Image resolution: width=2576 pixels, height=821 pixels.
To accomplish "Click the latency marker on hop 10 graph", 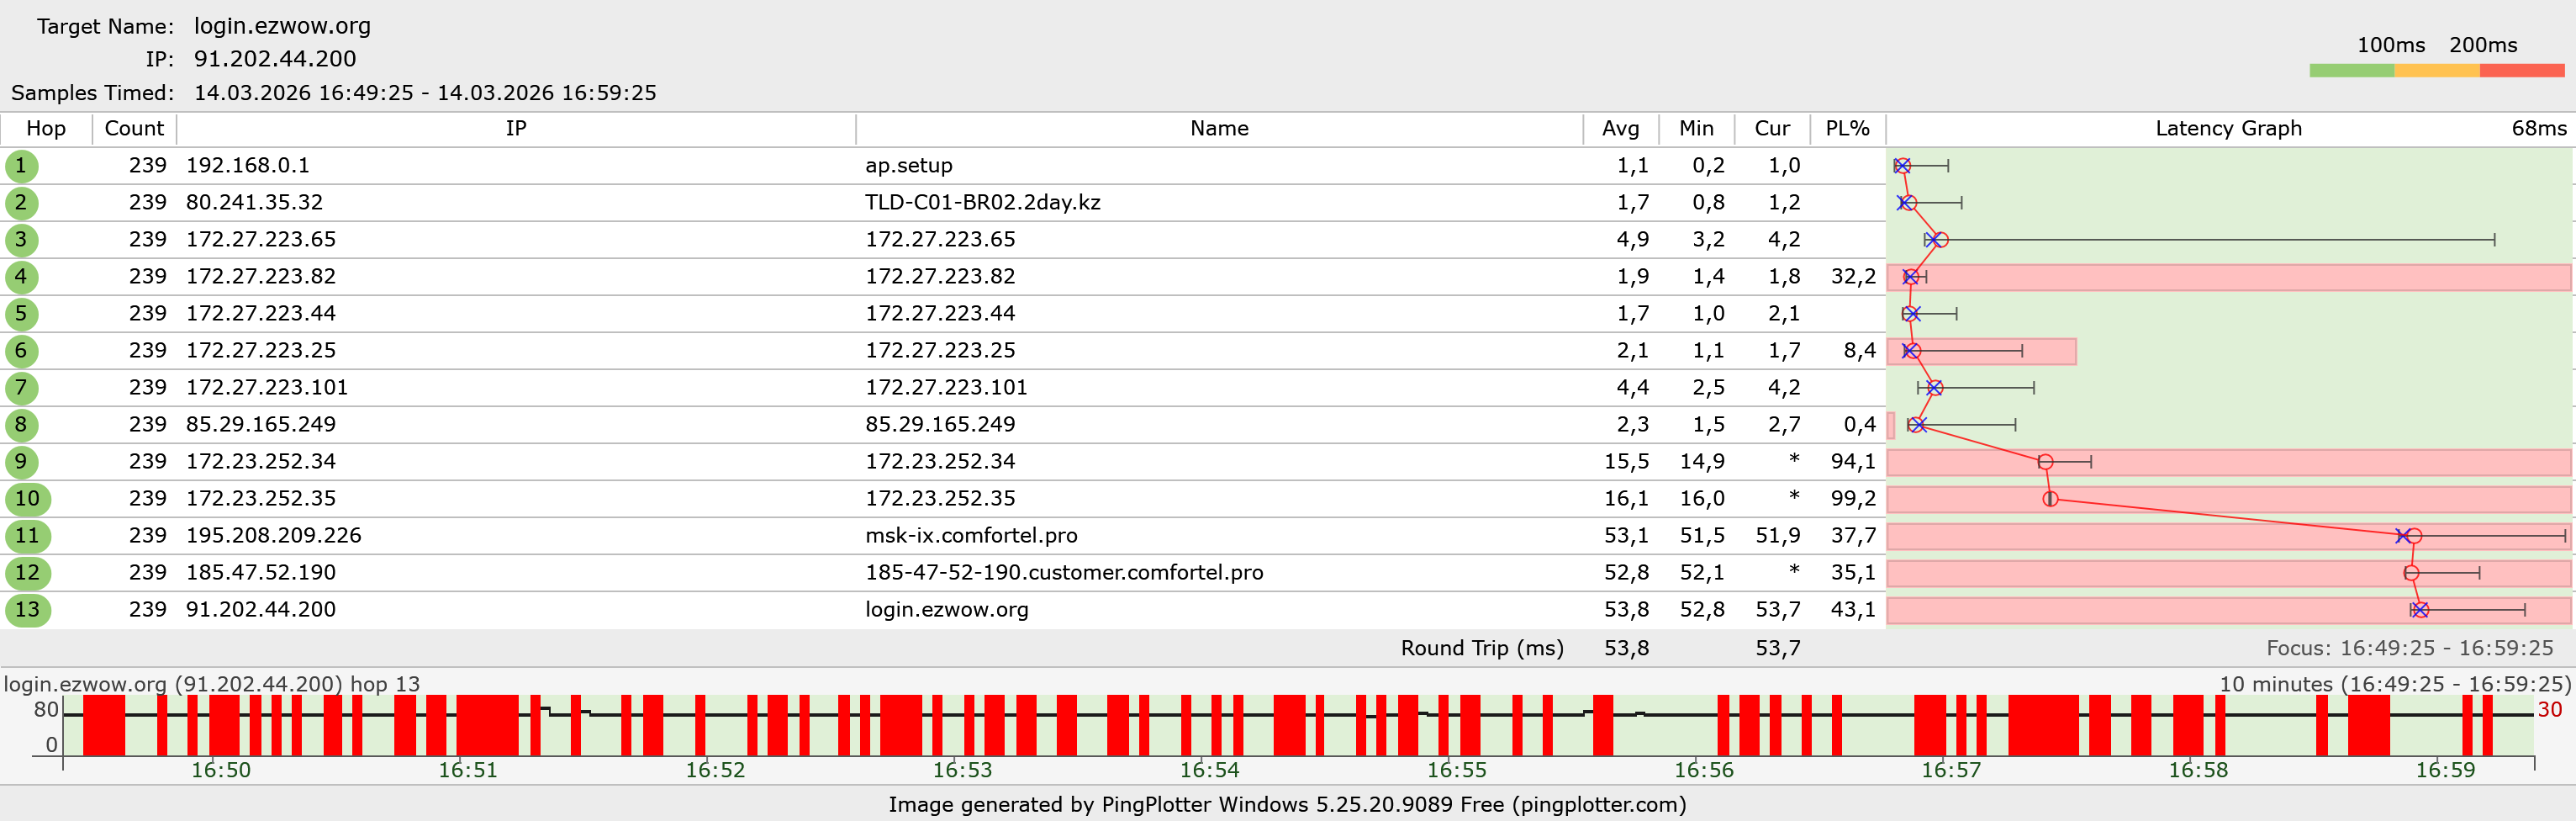I will click(2050, 499).
